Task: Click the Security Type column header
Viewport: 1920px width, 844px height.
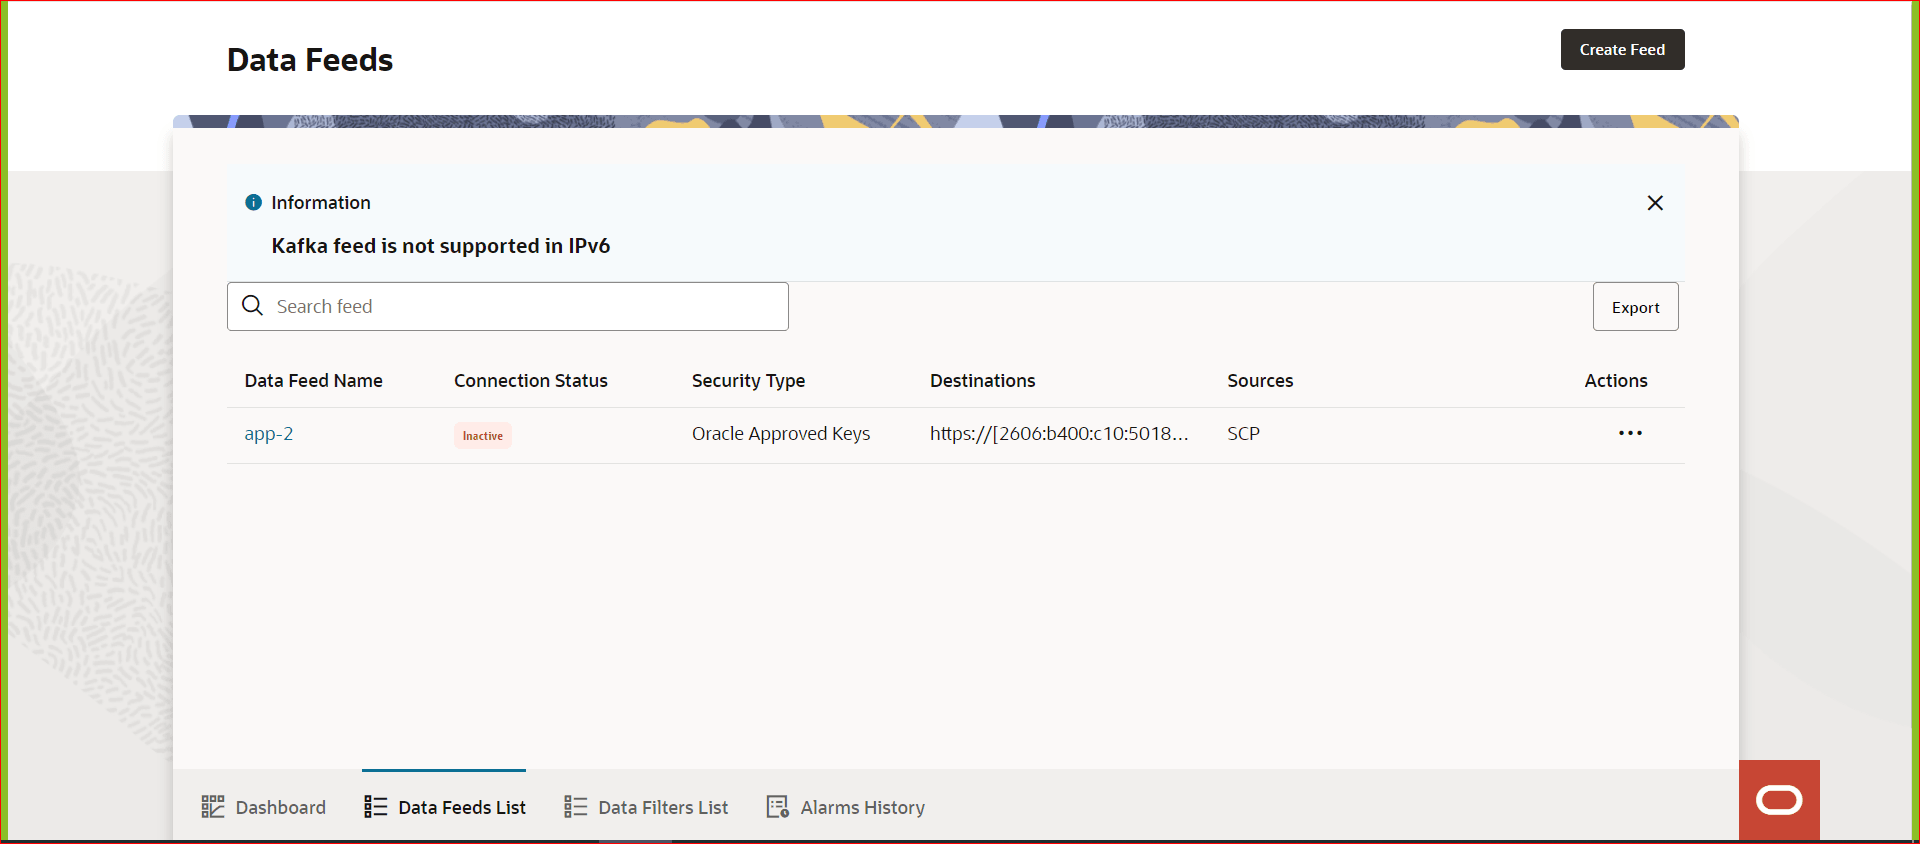Action: pos(748,381)
